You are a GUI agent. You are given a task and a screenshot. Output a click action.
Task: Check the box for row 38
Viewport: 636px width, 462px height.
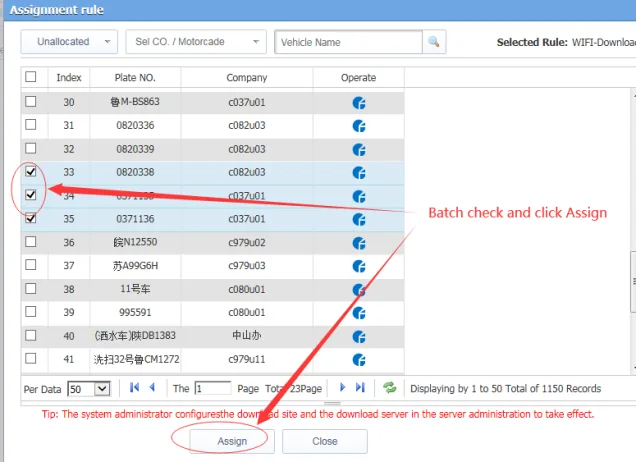tap(31, 288)
